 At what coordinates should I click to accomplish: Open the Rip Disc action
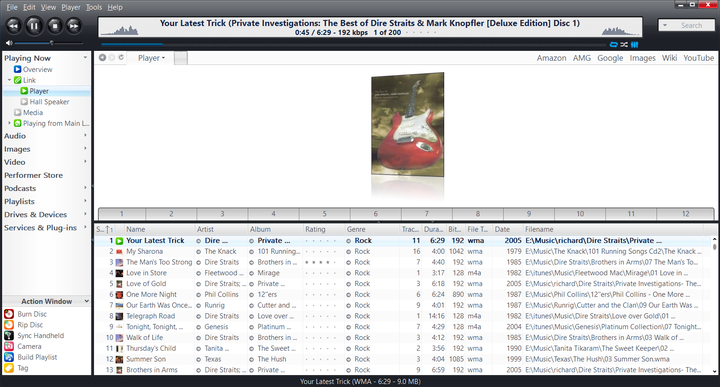[x=9, y=325]
